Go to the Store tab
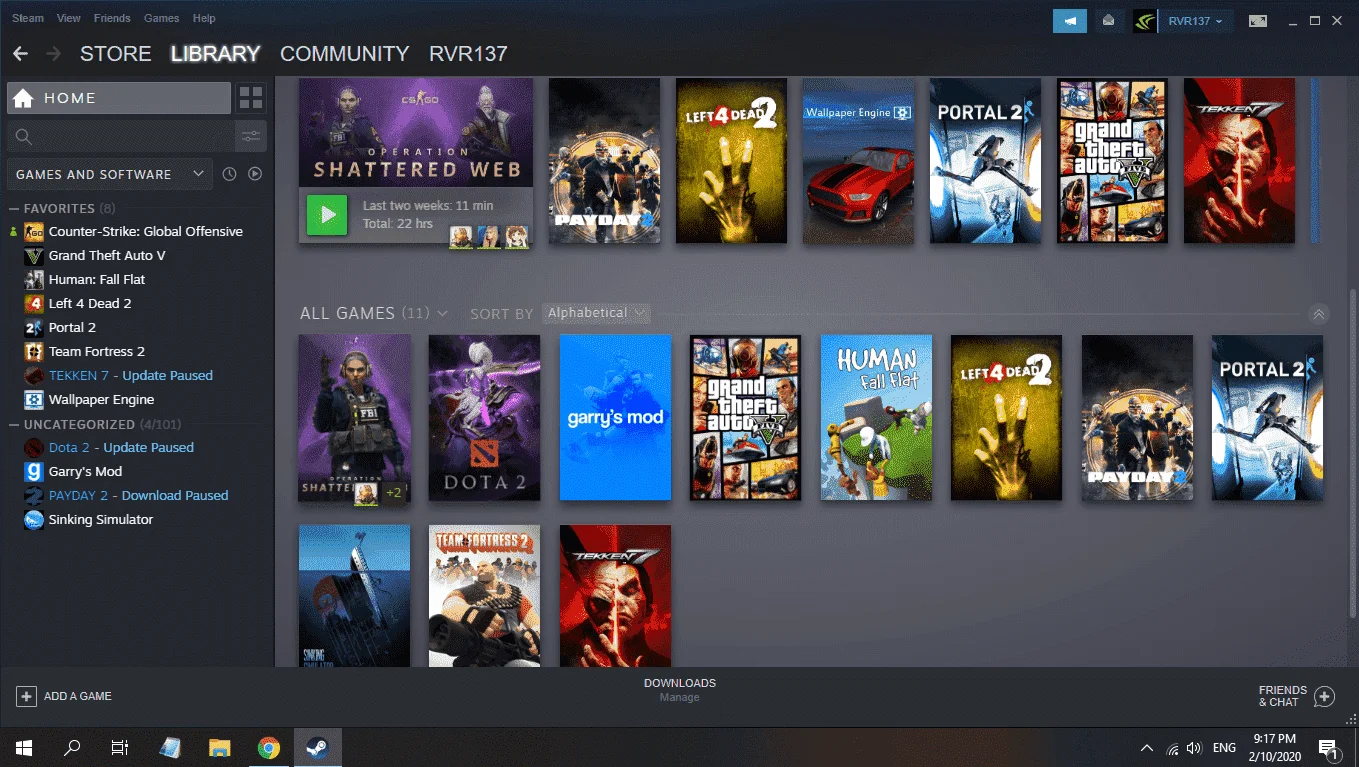Image resolution: width=1359 pixels, height=767 pixels. (x=116, y=54)
